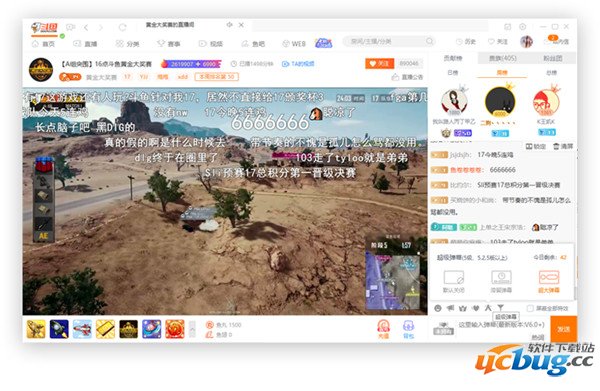The image size is (600, 391).
Task: Send the planet gift icon
Action: point(152,329)
